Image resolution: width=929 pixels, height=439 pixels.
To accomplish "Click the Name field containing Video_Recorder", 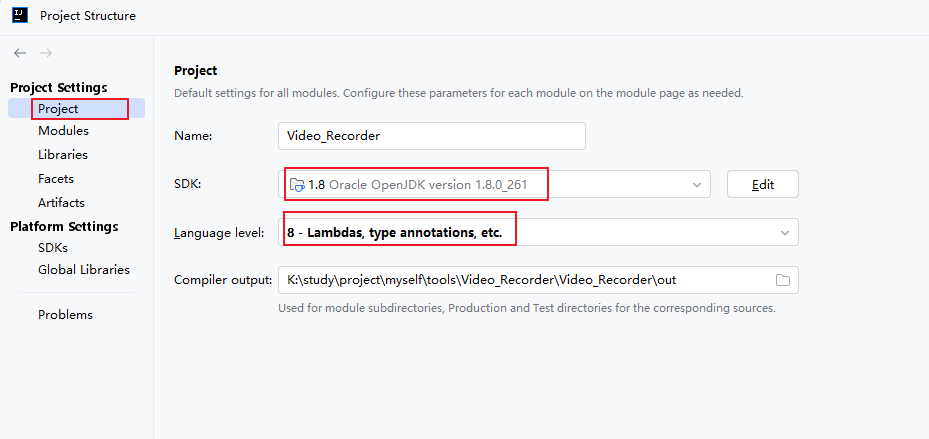I will (x=432, y=136).
